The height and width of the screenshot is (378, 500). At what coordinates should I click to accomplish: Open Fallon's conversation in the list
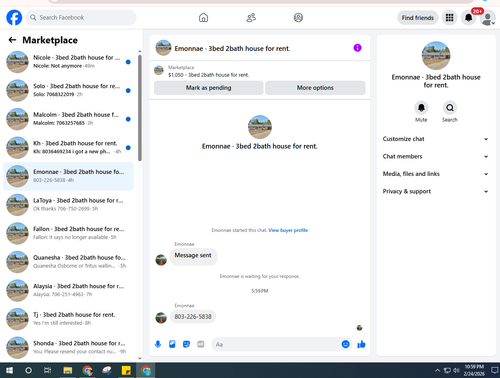[x=68, y=233]
